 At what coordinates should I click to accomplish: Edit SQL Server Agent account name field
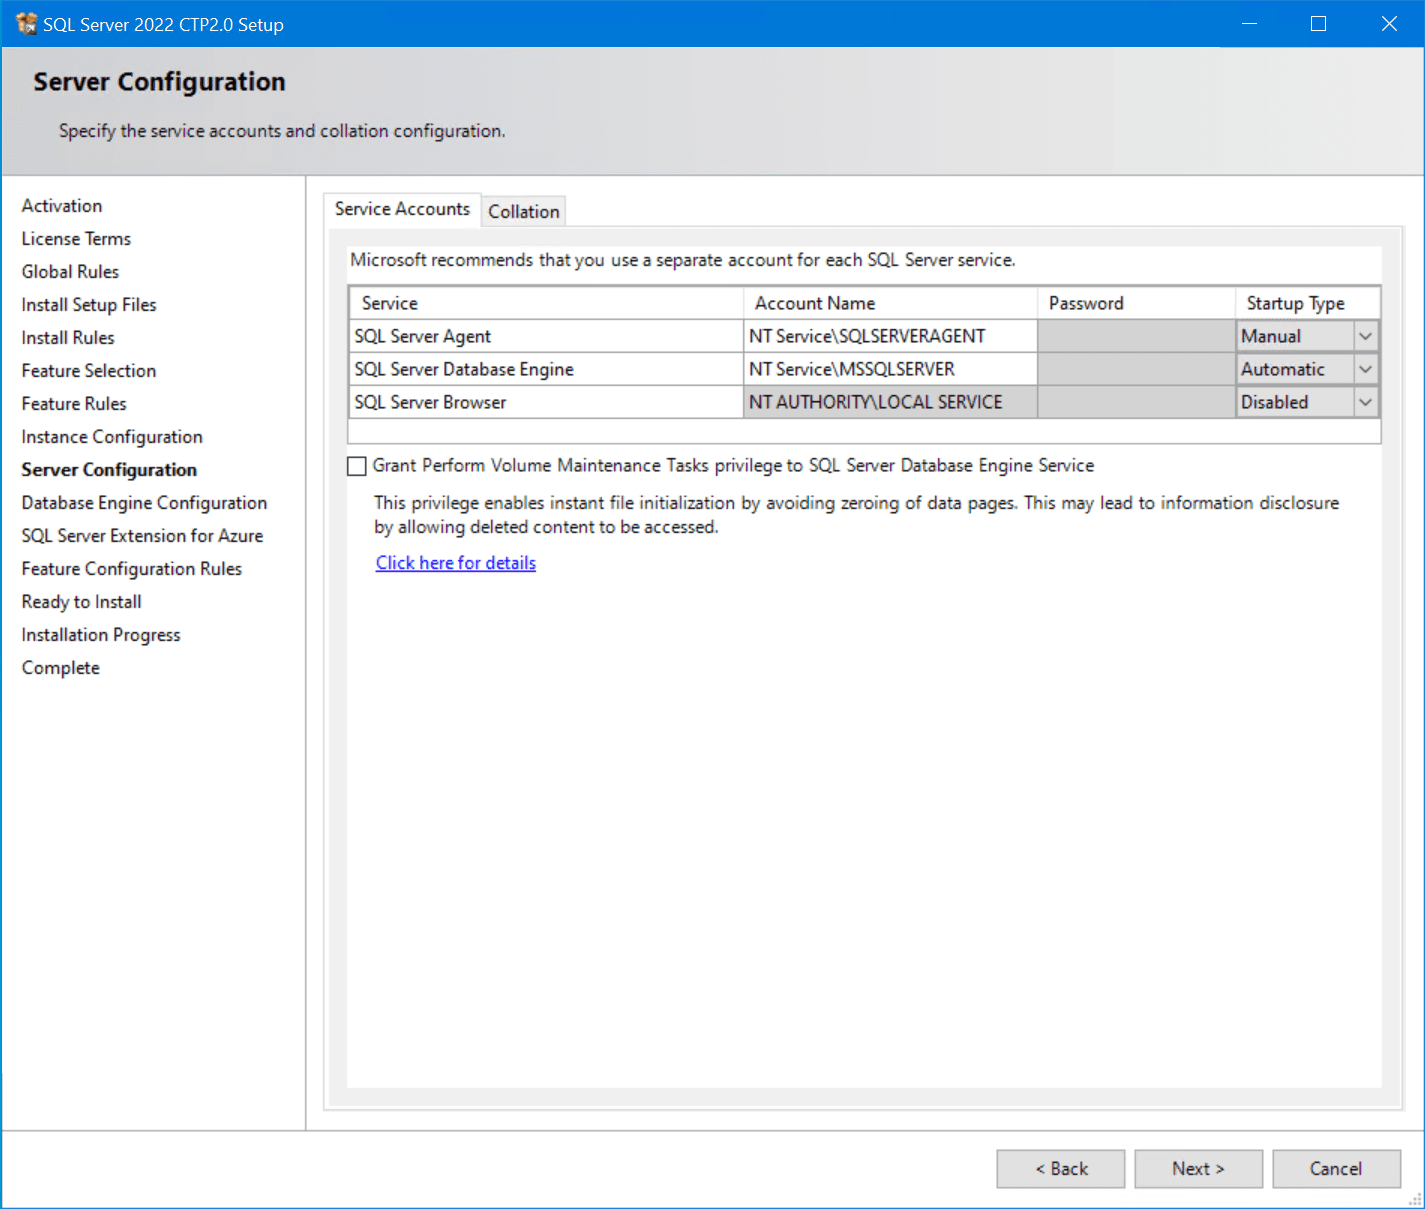tap(890, 336)
